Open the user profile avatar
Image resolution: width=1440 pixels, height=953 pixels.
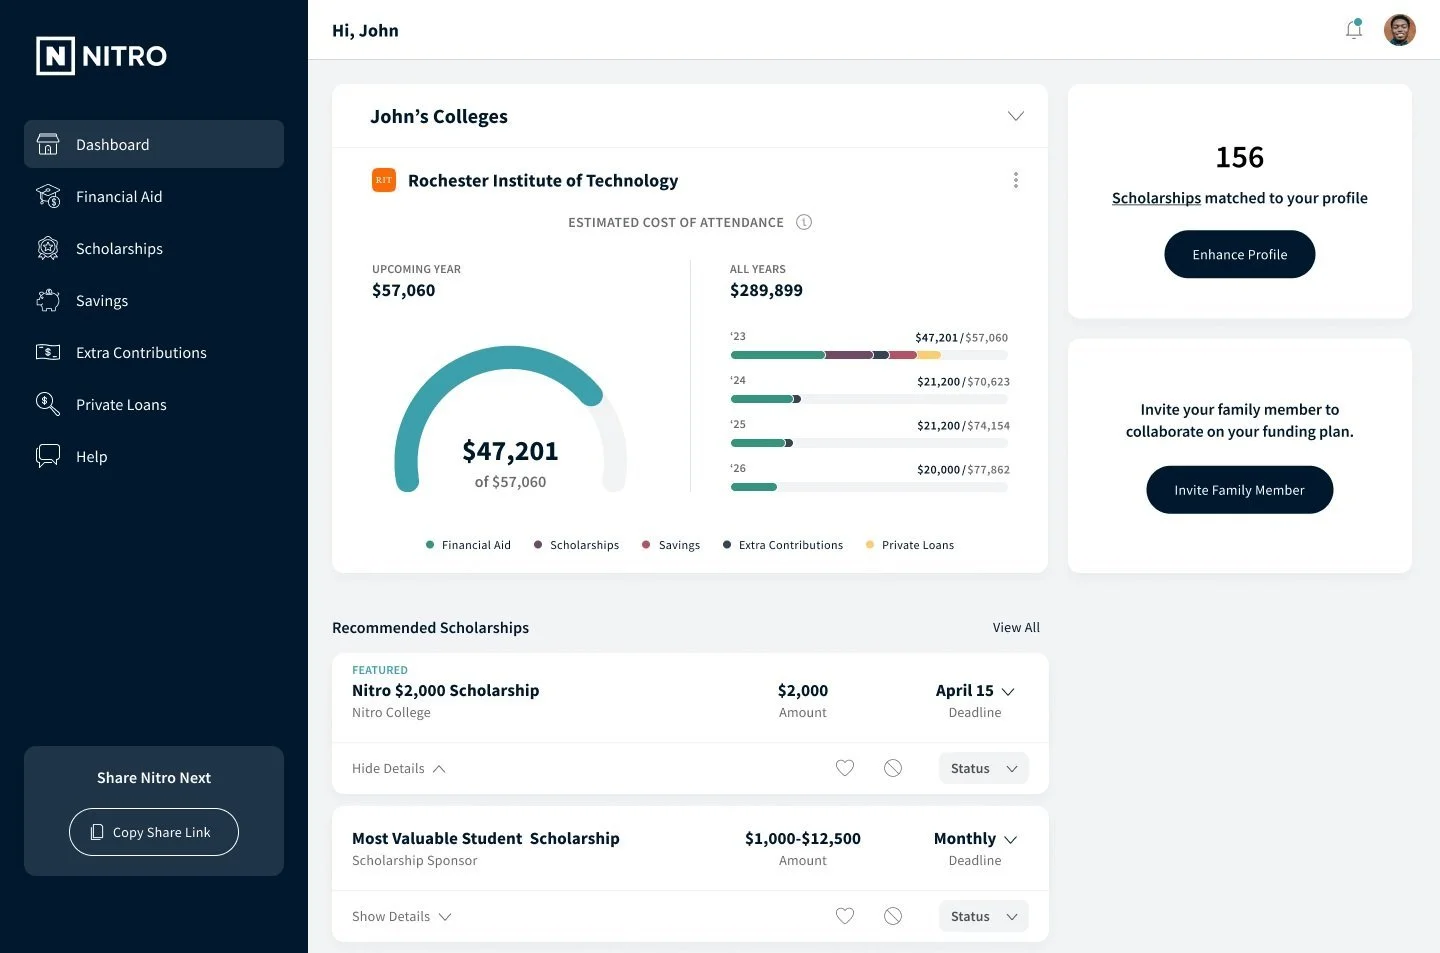[1399, 30]
